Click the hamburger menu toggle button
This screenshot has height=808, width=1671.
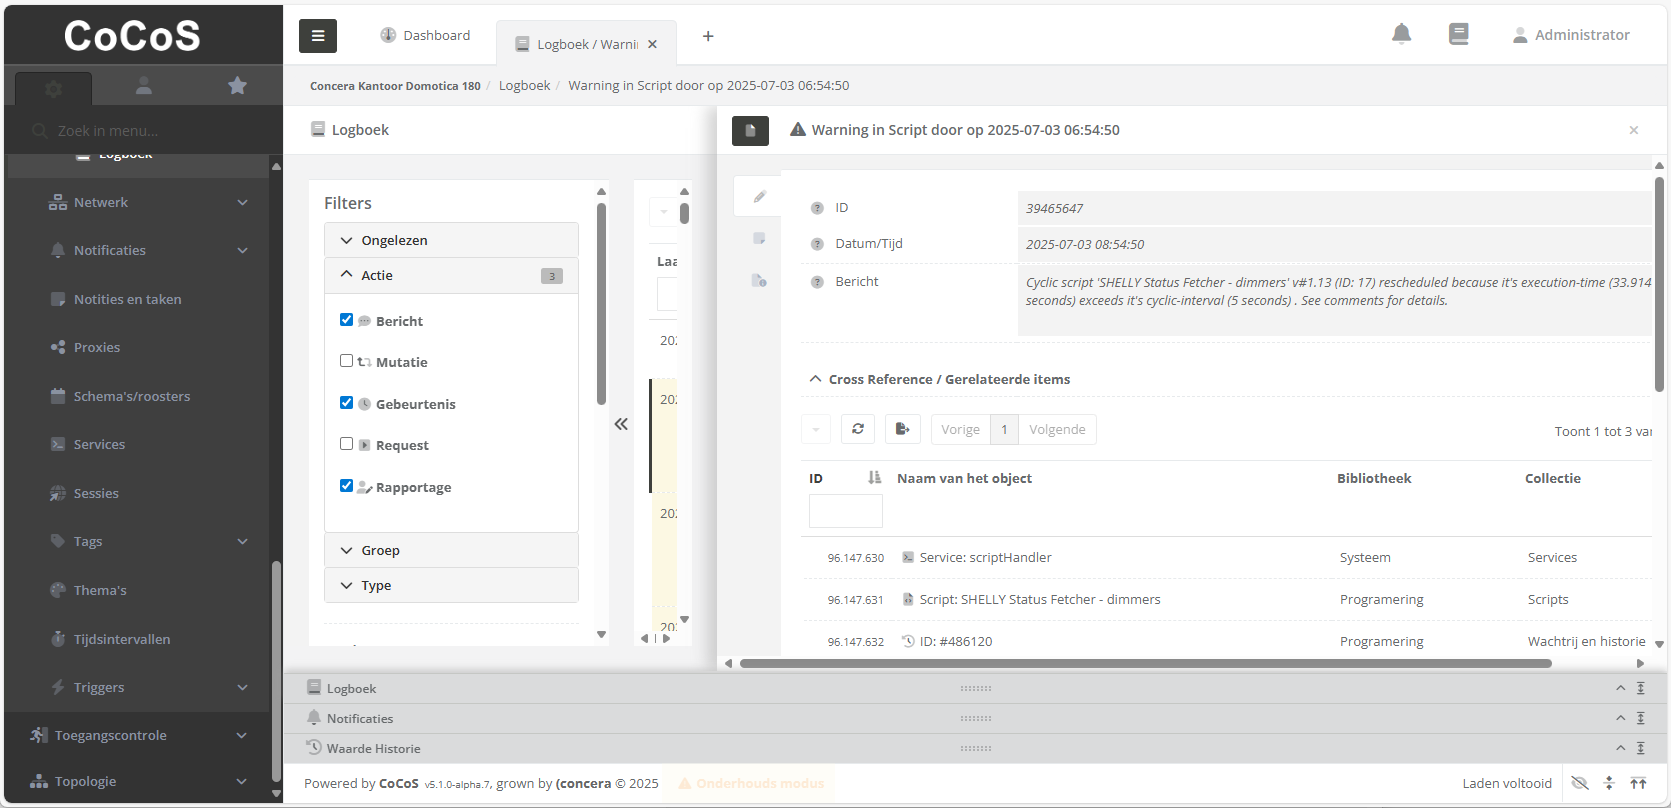(317, 36)
